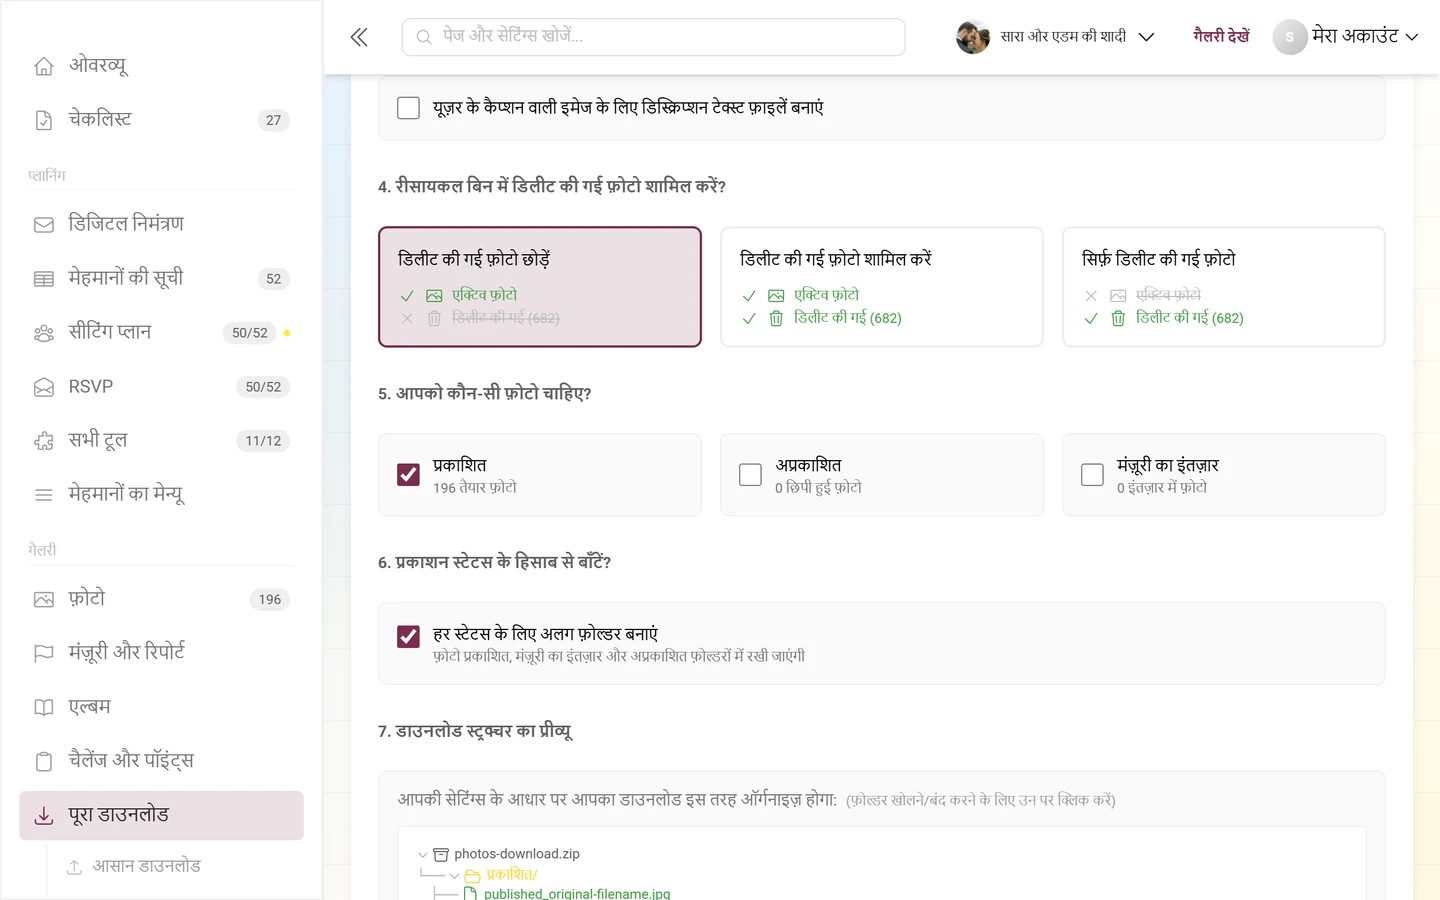Click the RSVP open-envelope icon
The image size is (1440, 900).
pos(44,387)
